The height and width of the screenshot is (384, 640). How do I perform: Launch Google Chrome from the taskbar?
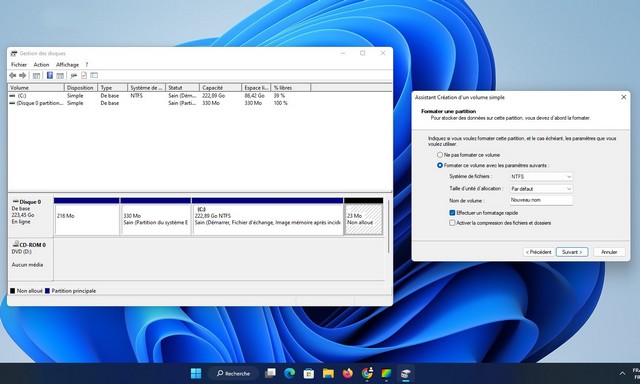(367, 373)
